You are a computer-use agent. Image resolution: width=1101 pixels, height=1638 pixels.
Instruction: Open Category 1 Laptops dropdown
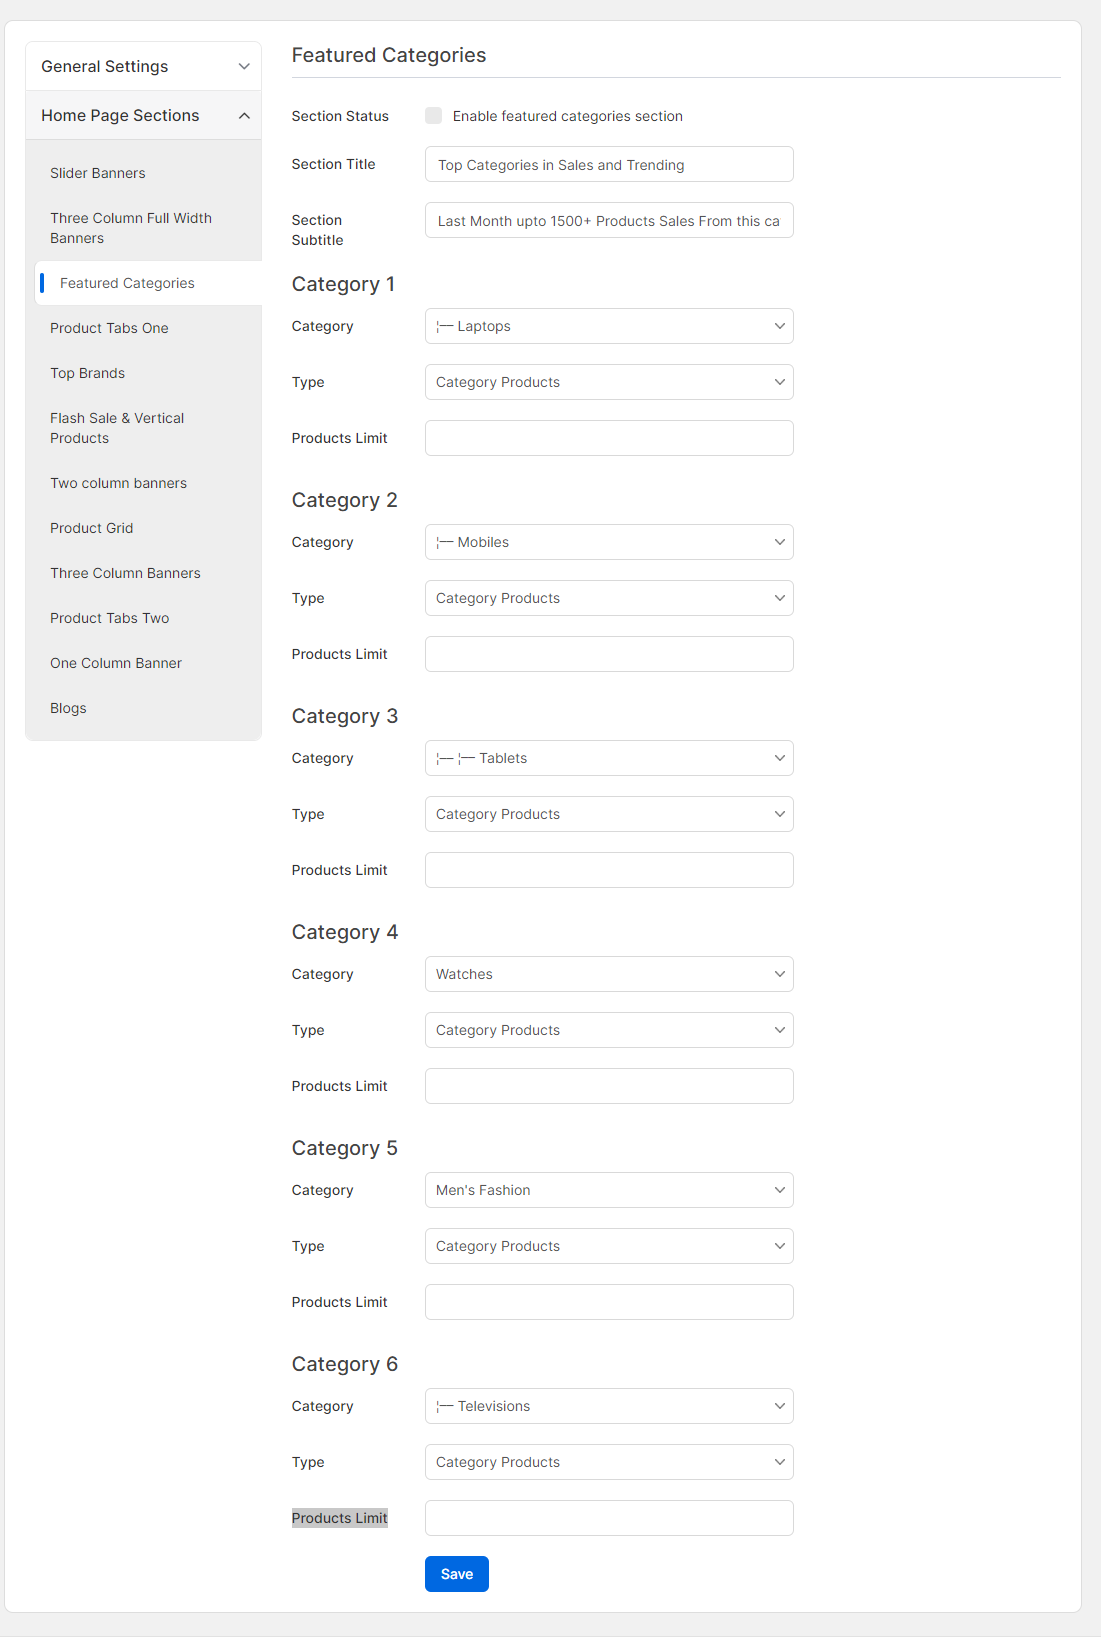click(608, 326)
